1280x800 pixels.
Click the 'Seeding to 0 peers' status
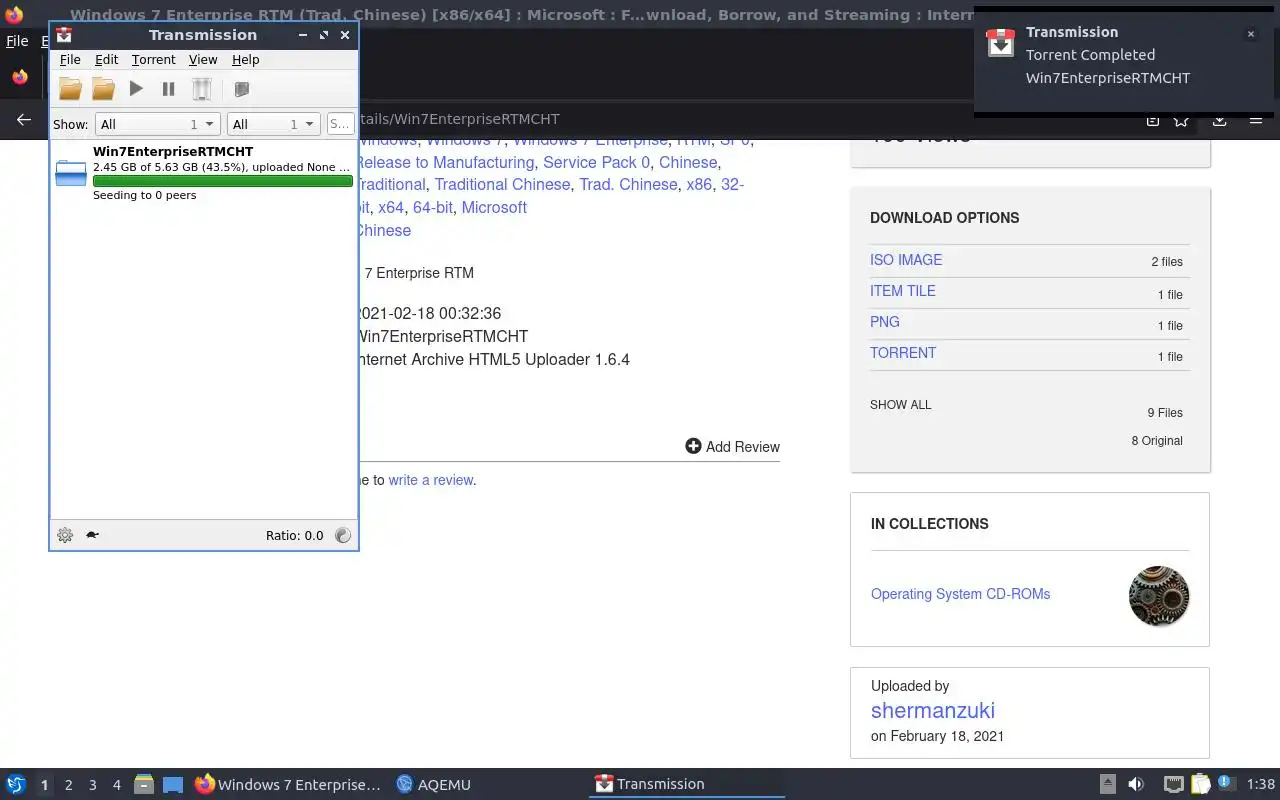(x=144, y=195)
